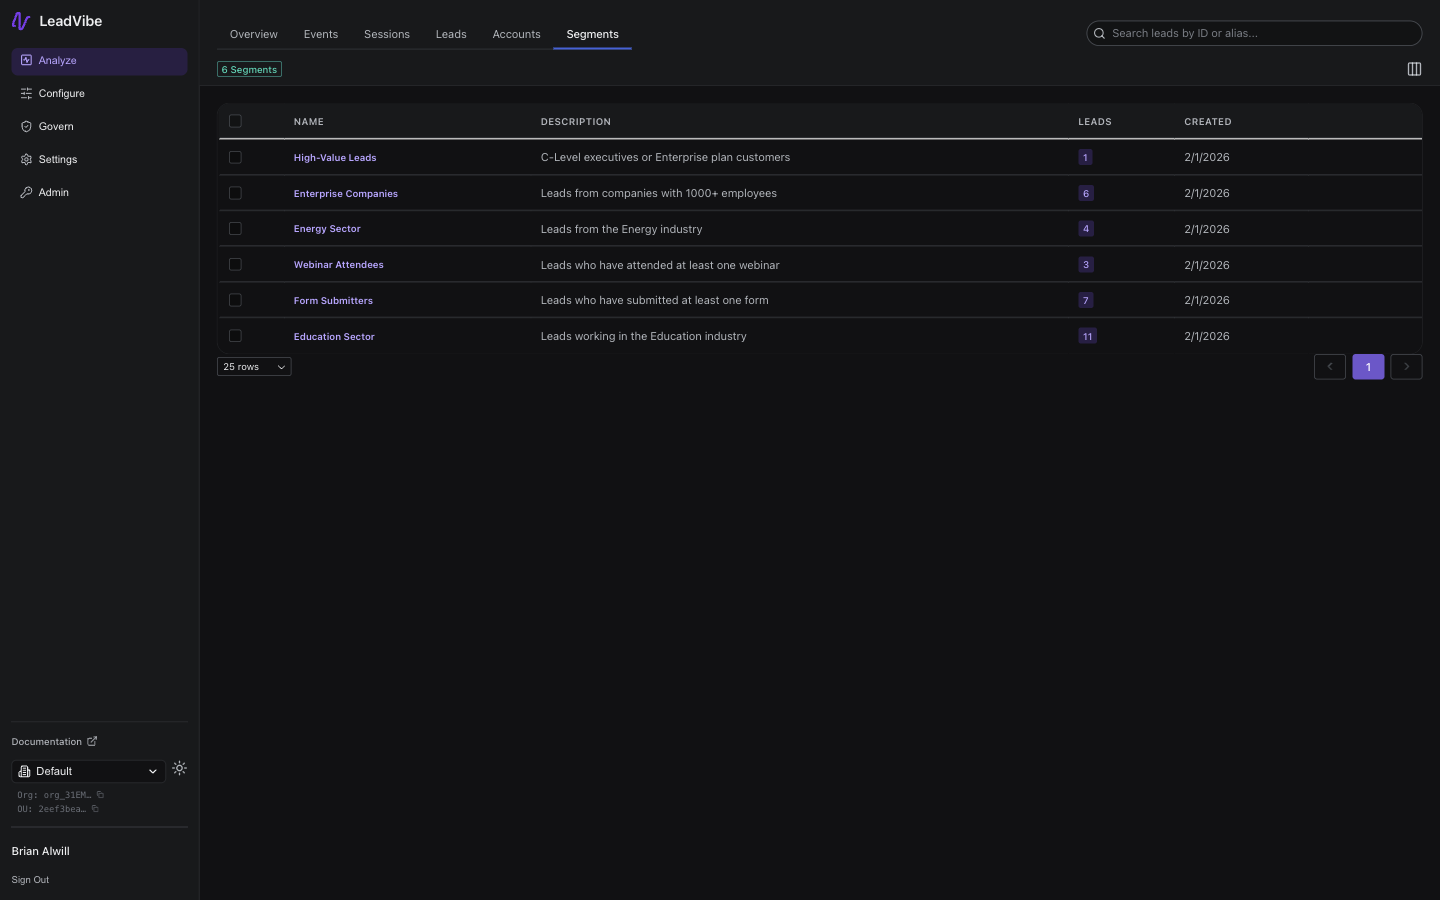The image size is (1440, 900).
Task: Select the checkbox for High-Value Leads
Action: coord(235,157)
